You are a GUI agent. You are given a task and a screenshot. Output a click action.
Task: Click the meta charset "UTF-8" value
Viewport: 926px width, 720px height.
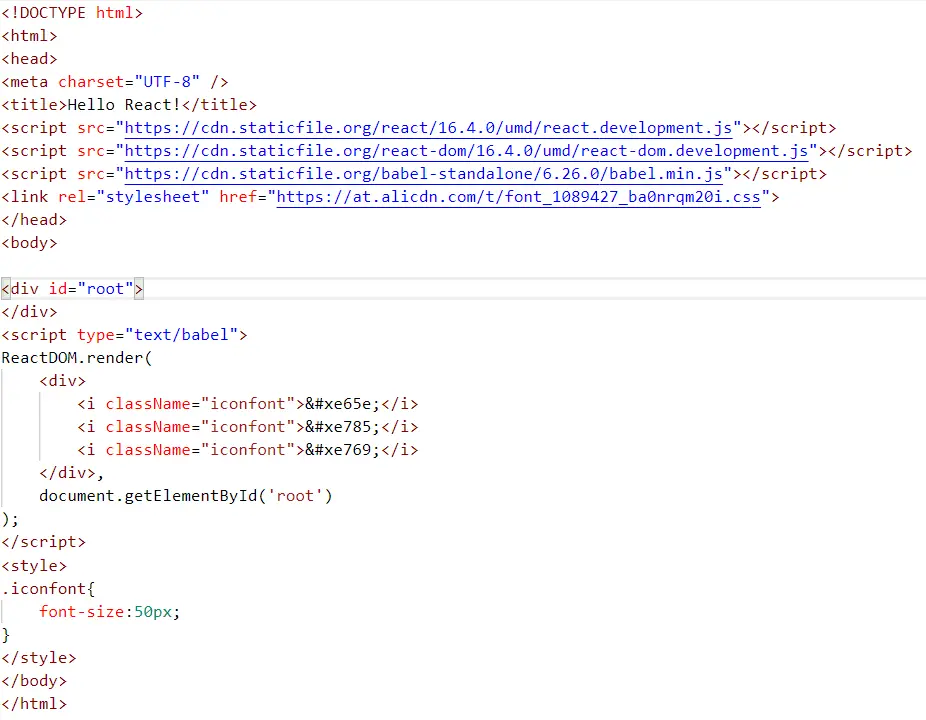coord(167,82)
